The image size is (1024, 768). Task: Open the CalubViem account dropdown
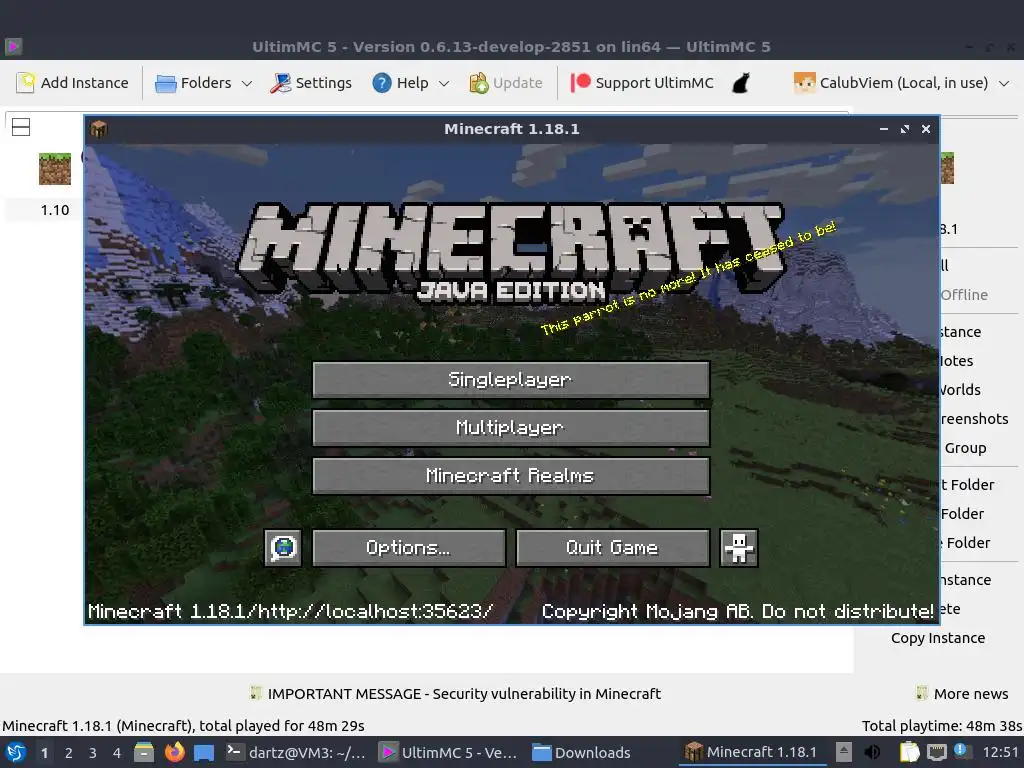[x=901, y=83]
